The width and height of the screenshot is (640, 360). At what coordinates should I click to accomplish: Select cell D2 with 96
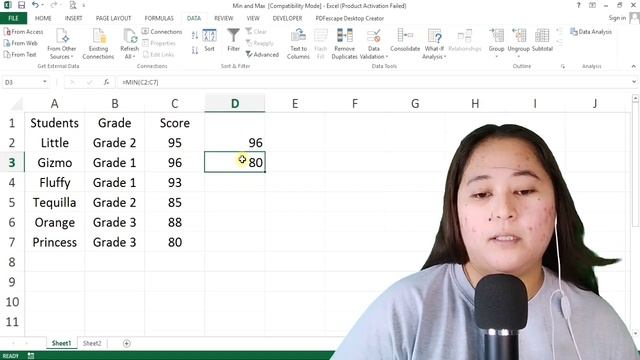235,142
